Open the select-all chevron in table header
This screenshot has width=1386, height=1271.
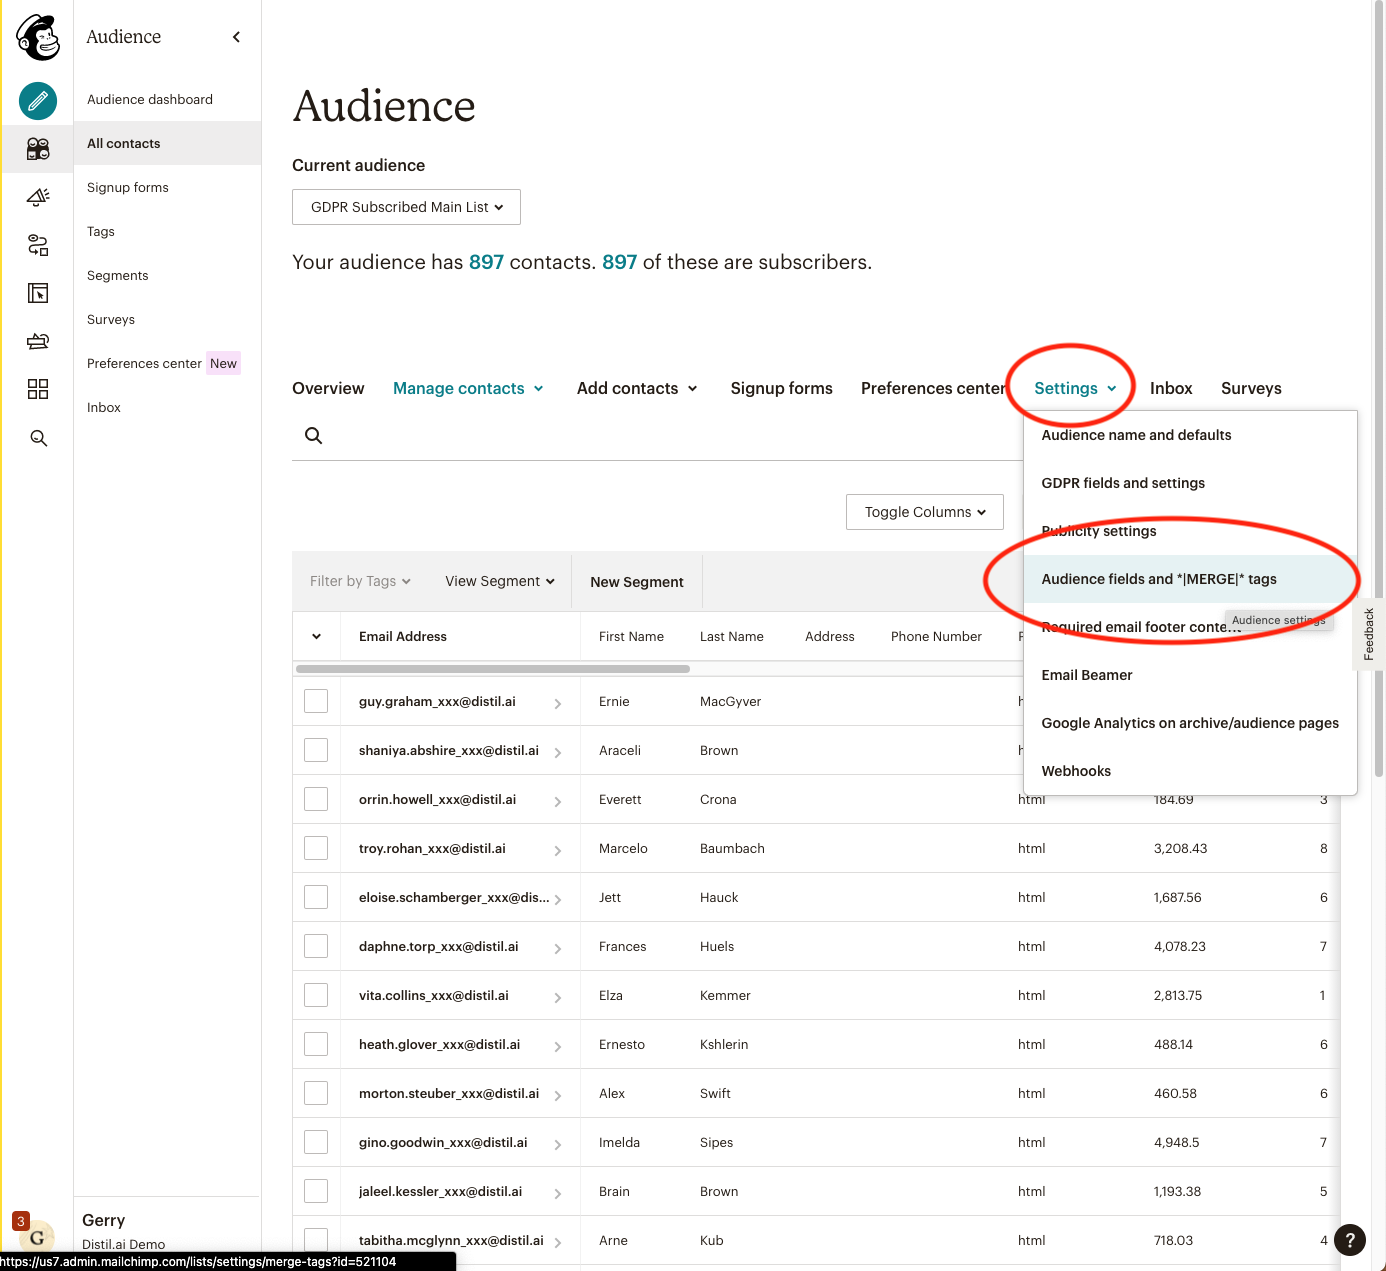pos(316,636)
